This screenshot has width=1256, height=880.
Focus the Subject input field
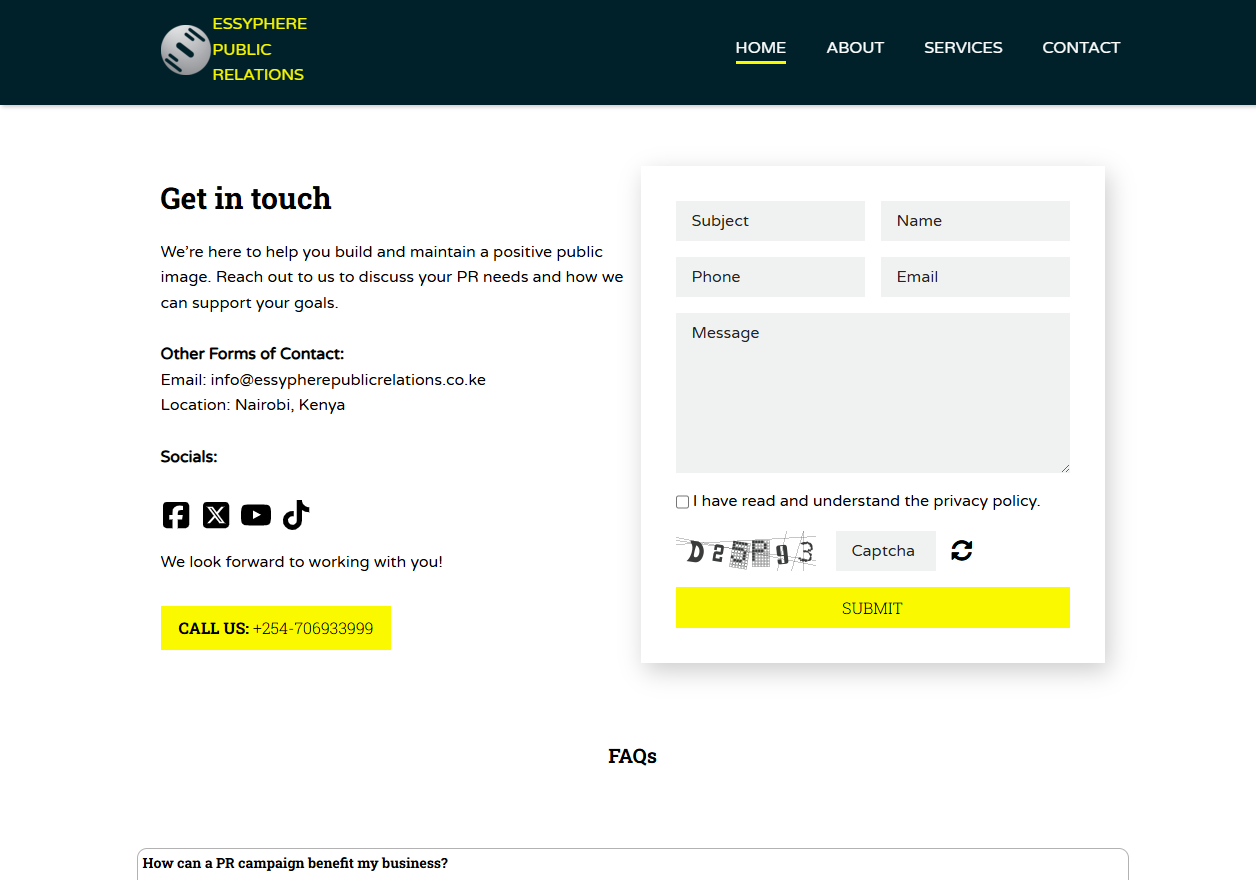(770, 221)
